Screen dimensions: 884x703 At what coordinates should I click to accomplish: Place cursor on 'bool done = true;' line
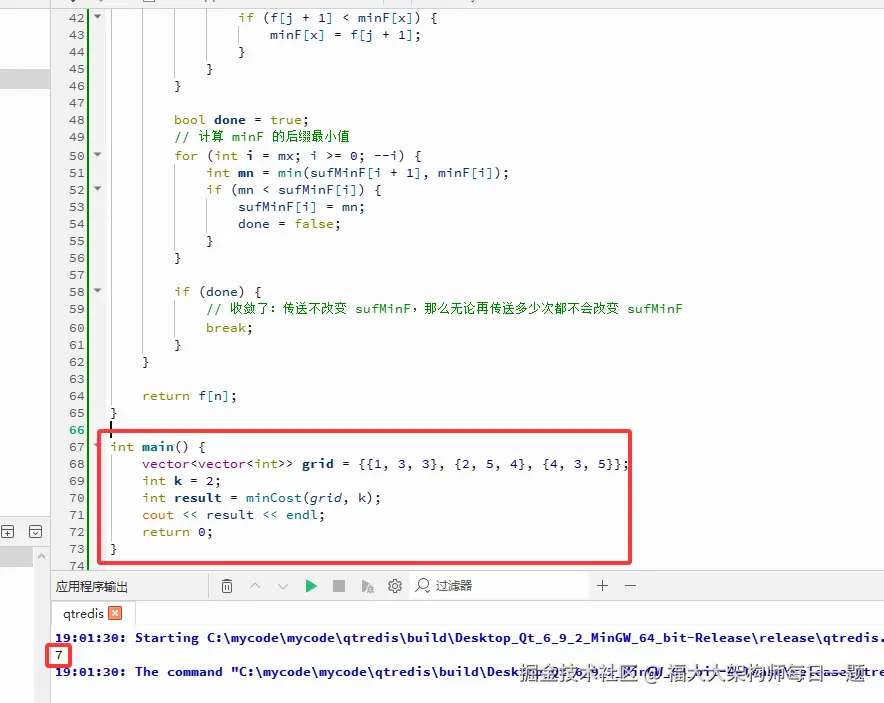(241, 120)
